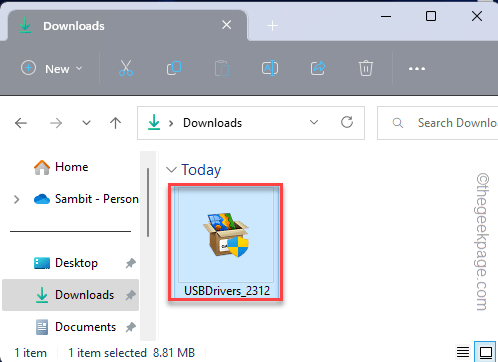Add a new File Explorer tab

(272, 25)
